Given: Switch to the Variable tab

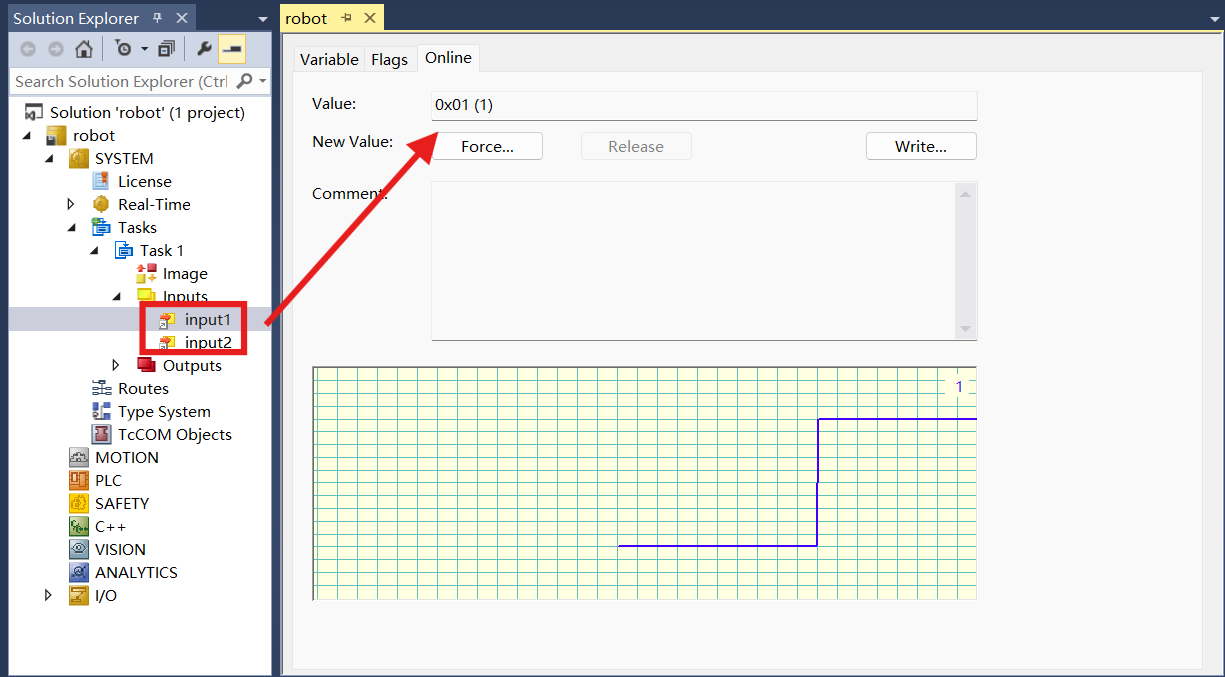Looking at the screenshot, I should pyautogui.click(x=329, y=59).
